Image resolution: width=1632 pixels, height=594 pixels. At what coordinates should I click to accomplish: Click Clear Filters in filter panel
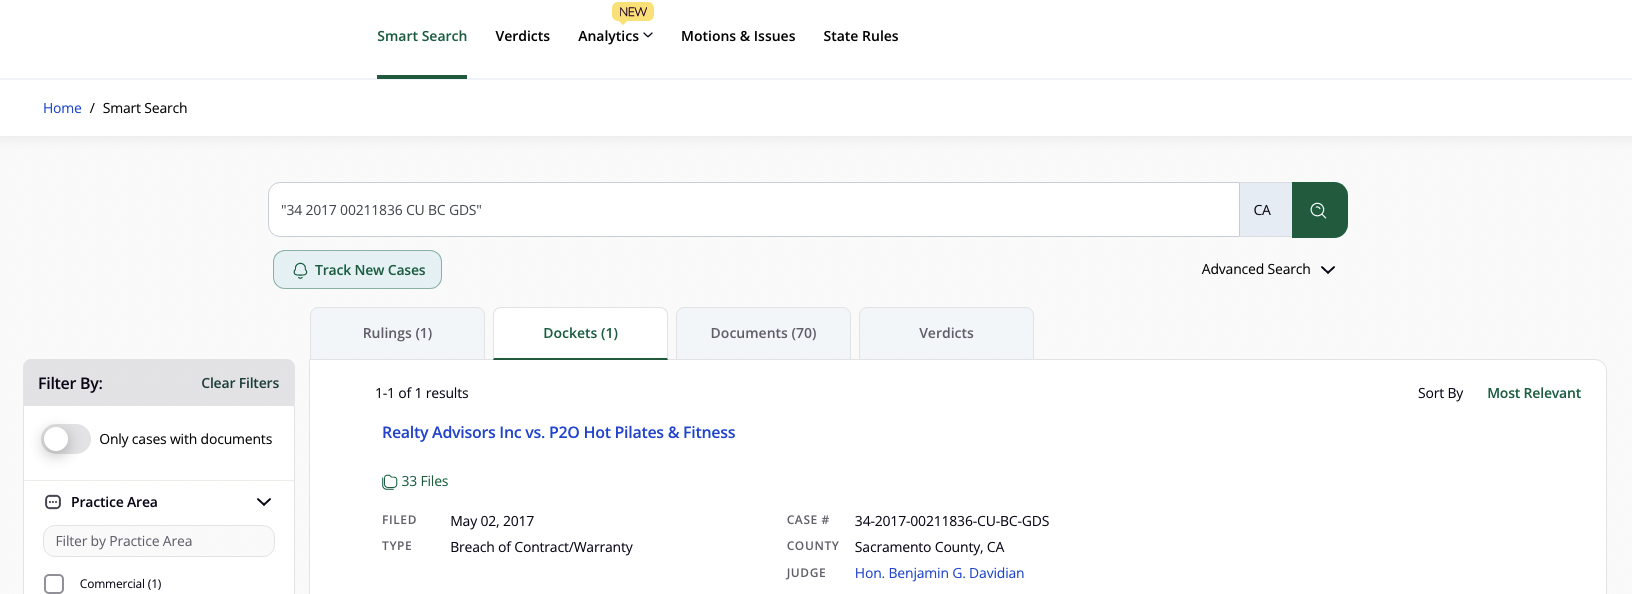(240, 383)
